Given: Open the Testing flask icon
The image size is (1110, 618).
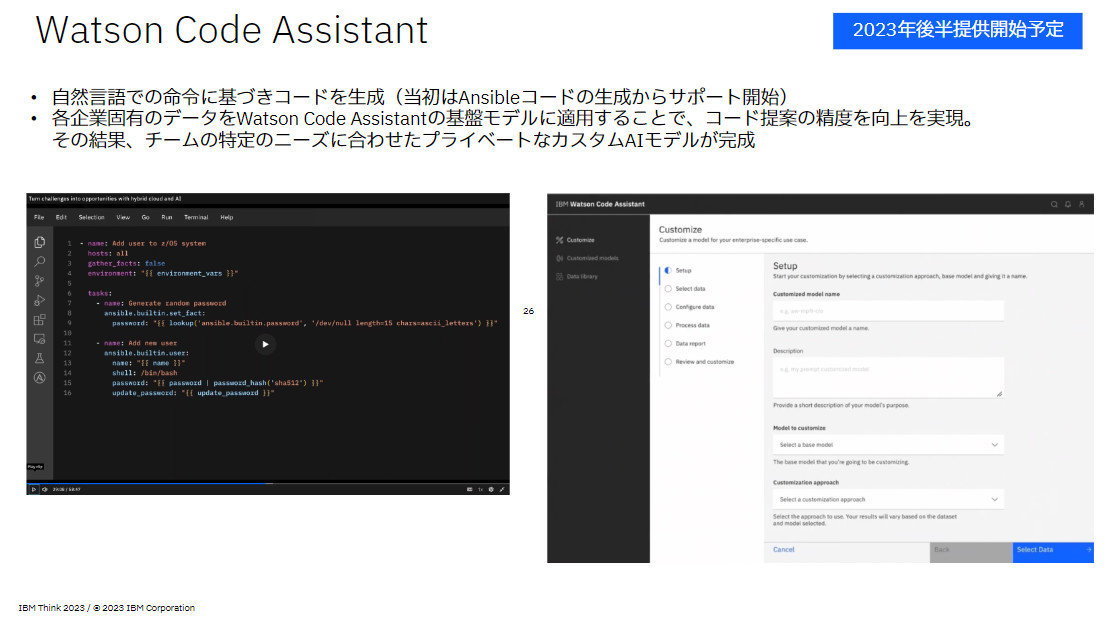Looking at the screenshot, I should [x=39, y=358].
